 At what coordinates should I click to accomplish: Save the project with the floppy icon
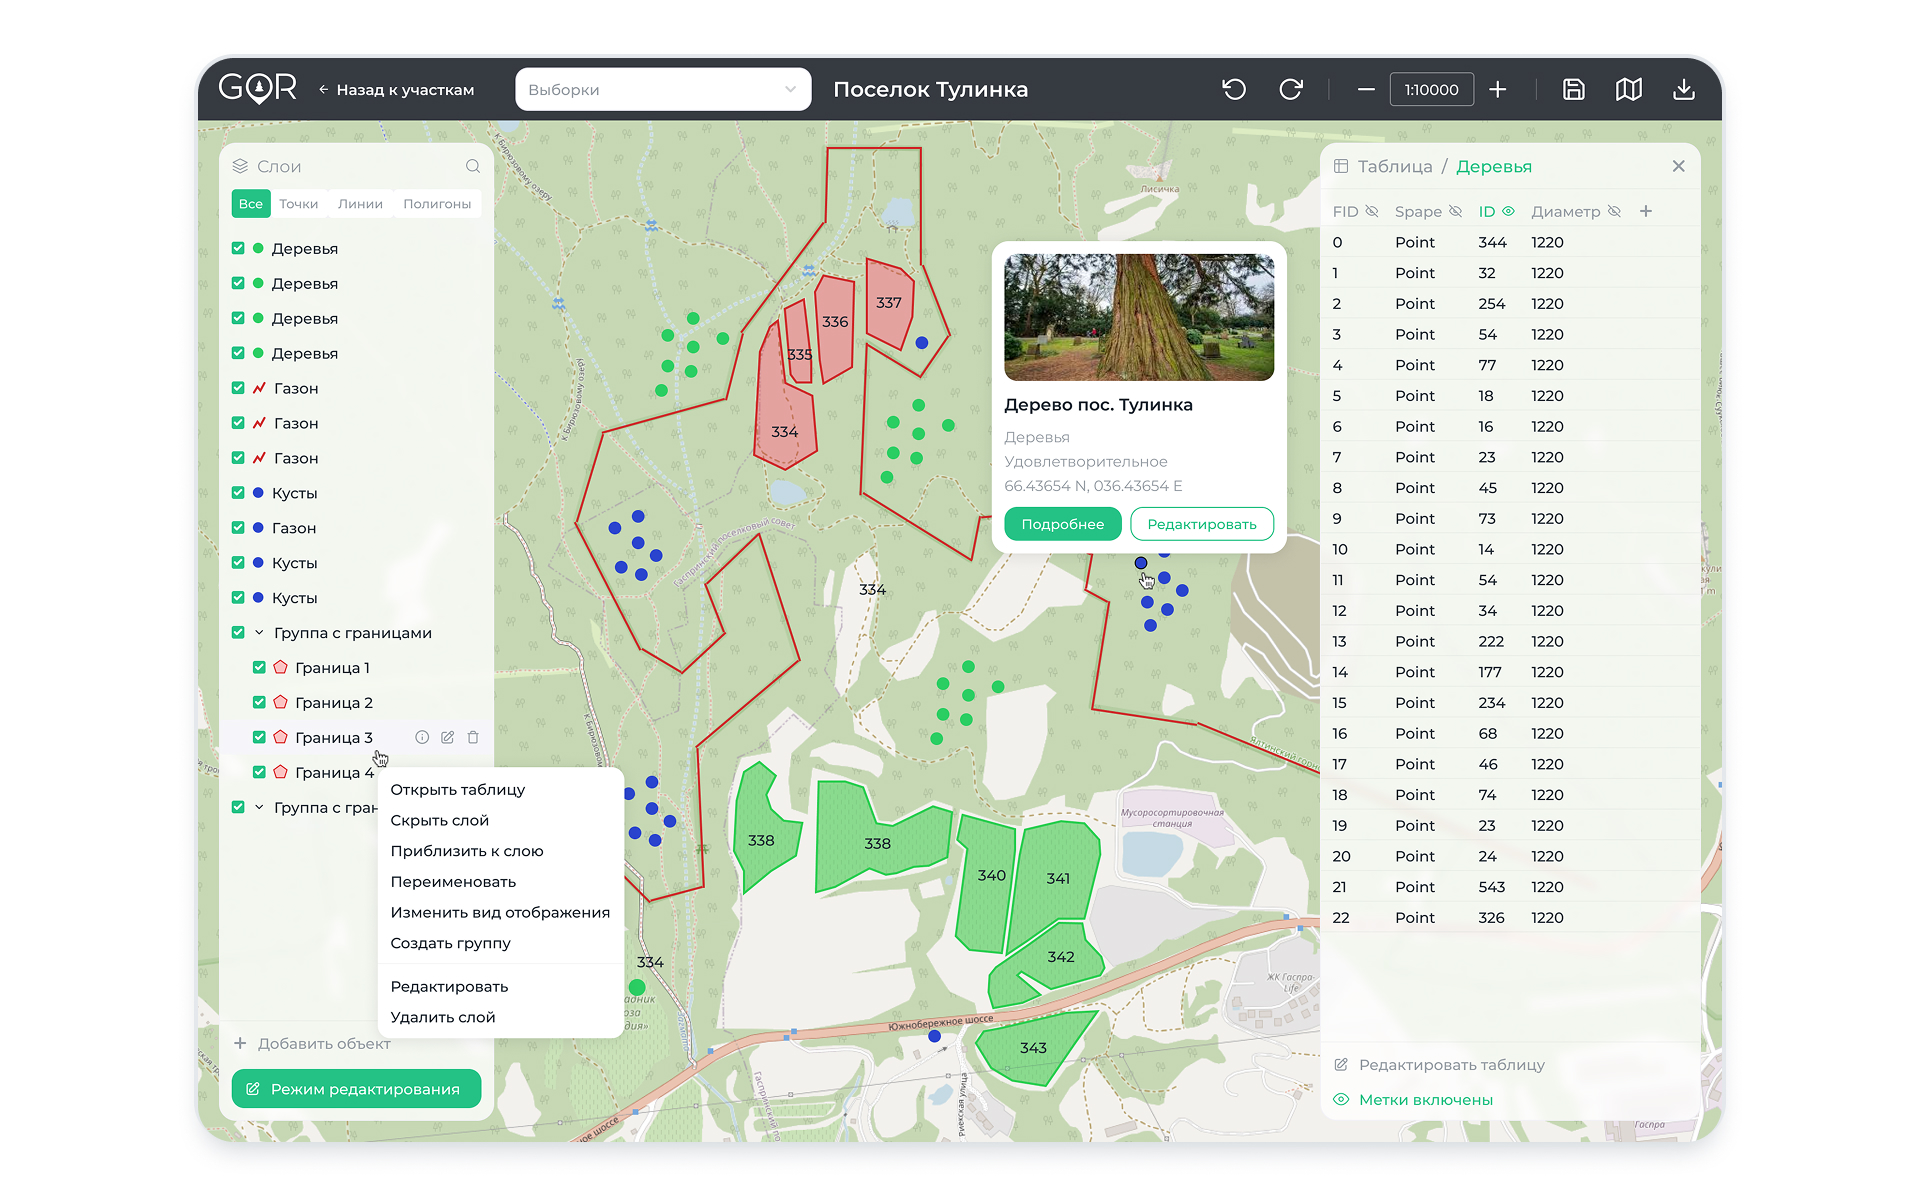pos(1573,89)
